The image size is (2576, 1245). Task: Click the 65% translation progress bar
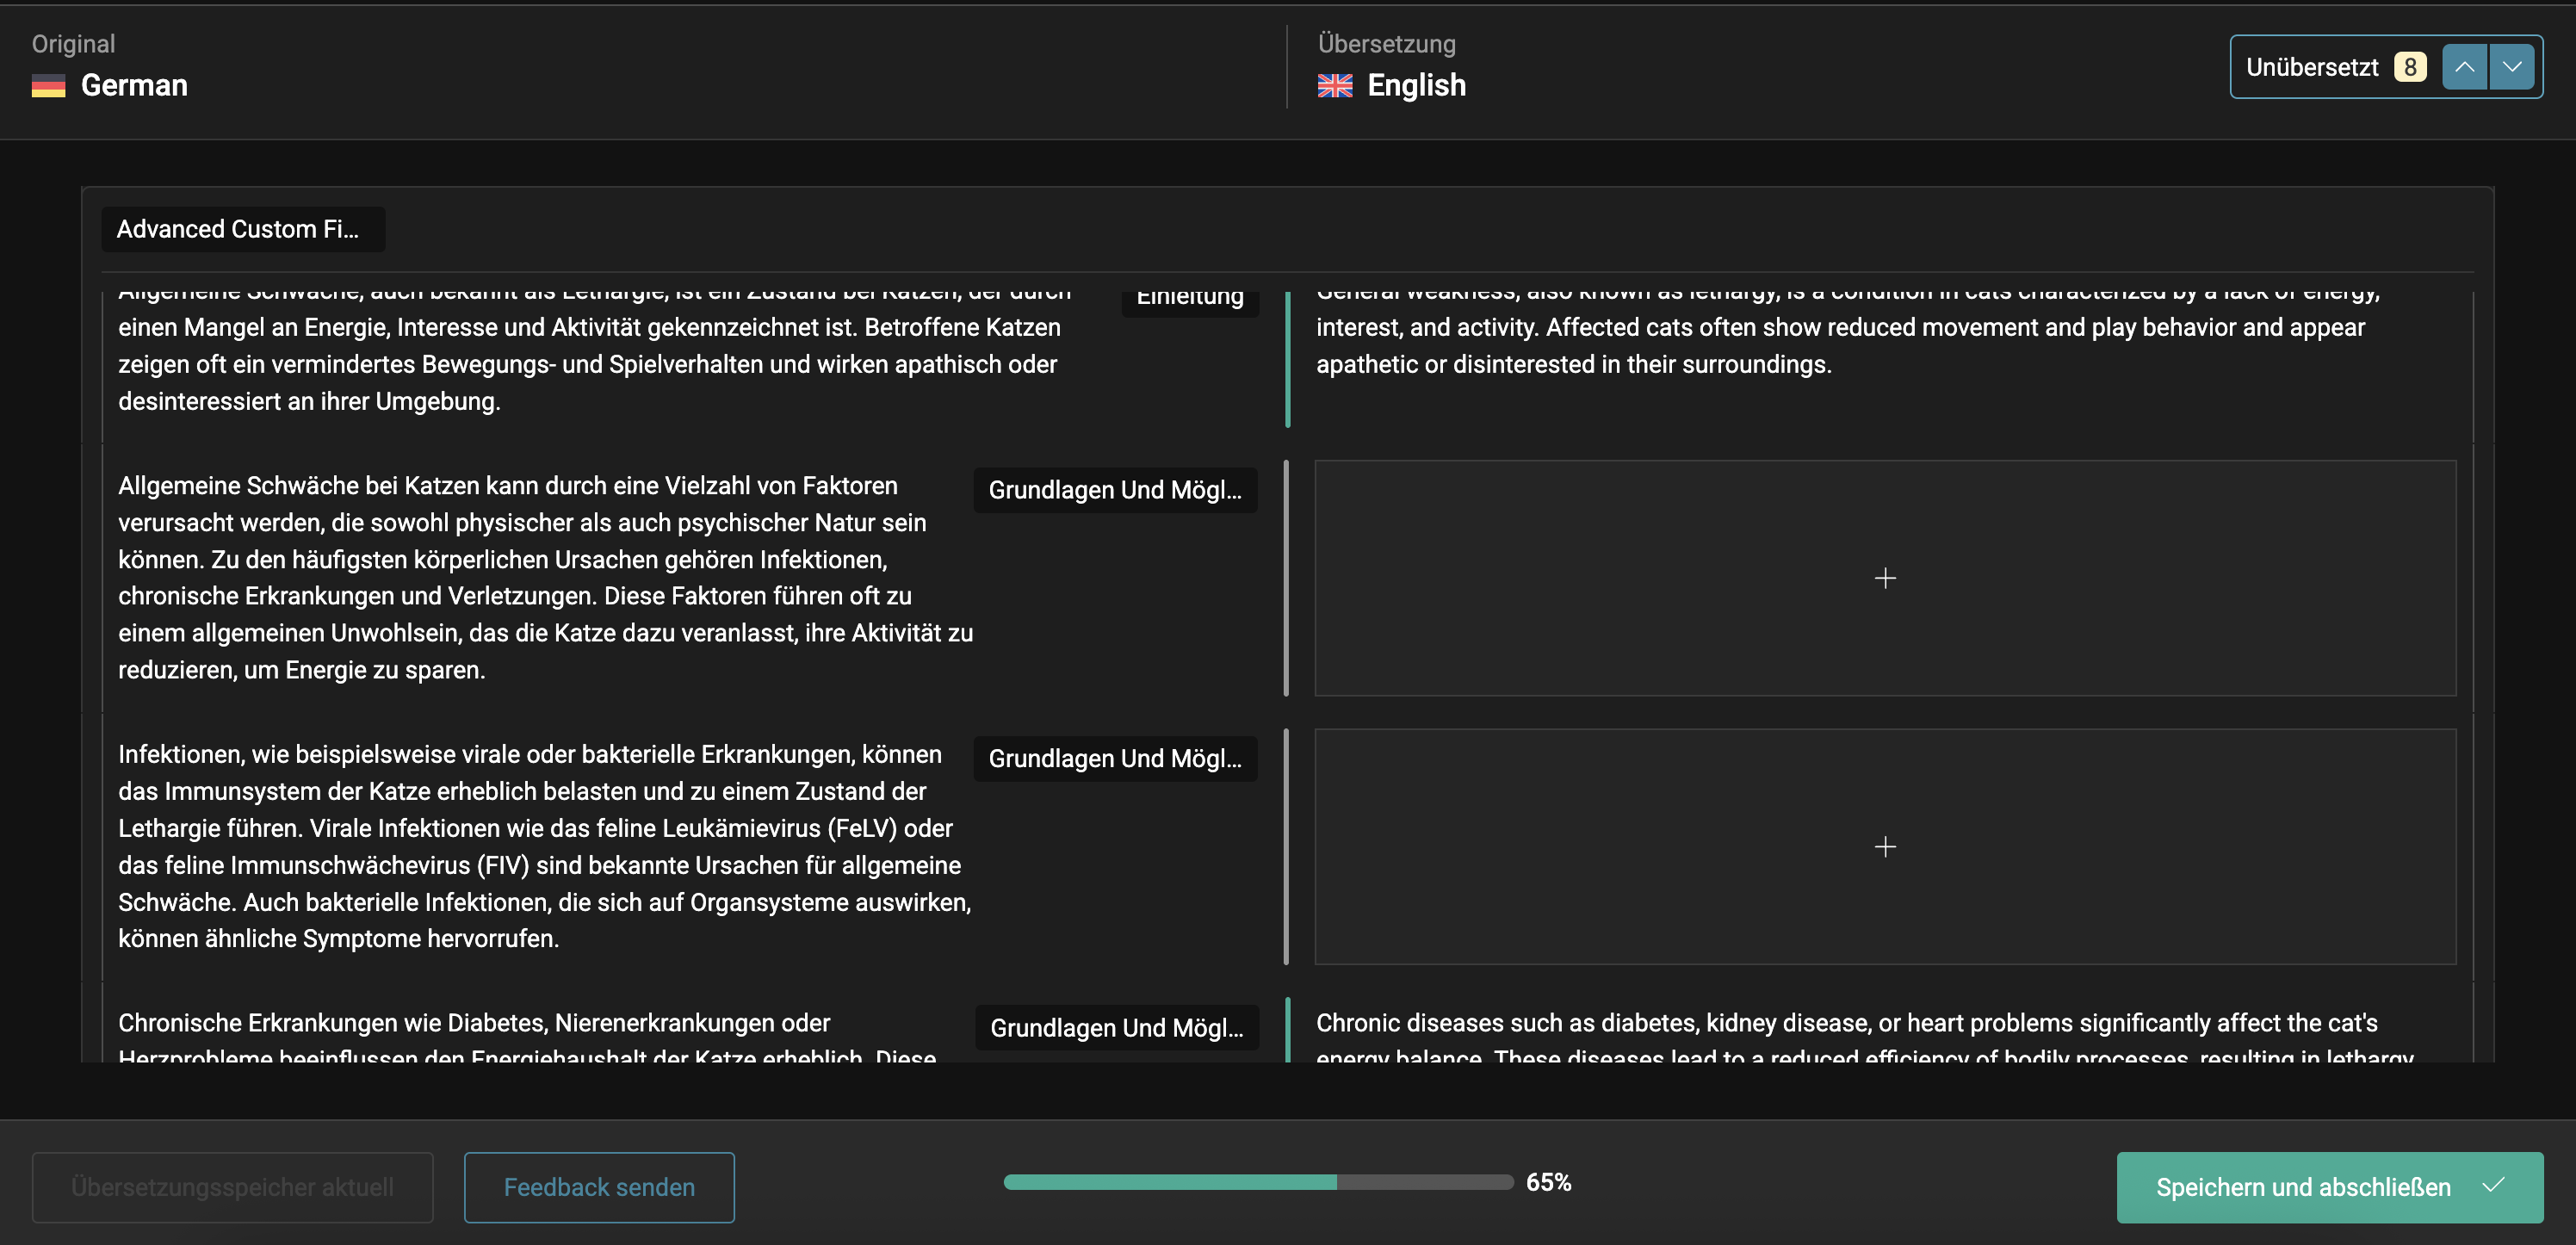coord(1257,1182)
